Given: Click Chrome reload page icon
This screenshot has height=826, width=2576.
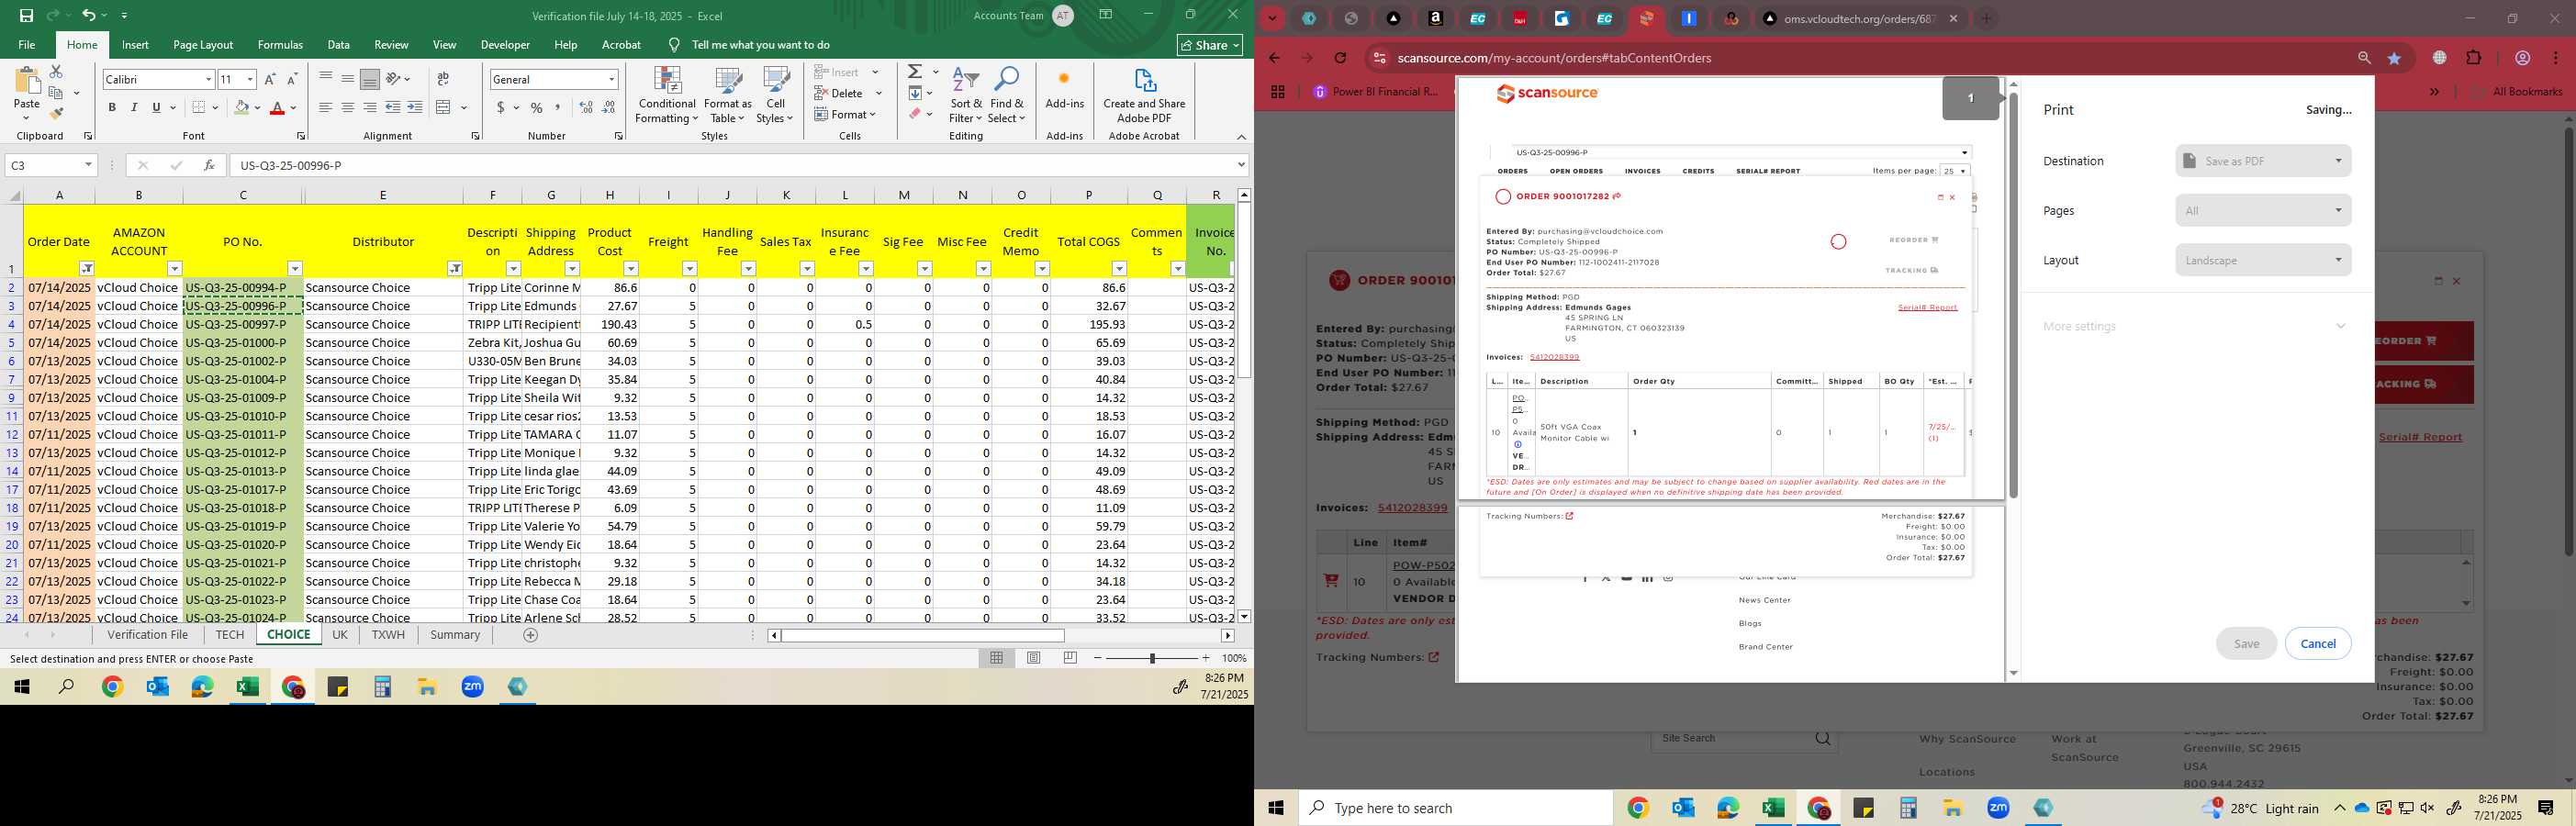Looking at the screenshot, I should [1340, 58].
